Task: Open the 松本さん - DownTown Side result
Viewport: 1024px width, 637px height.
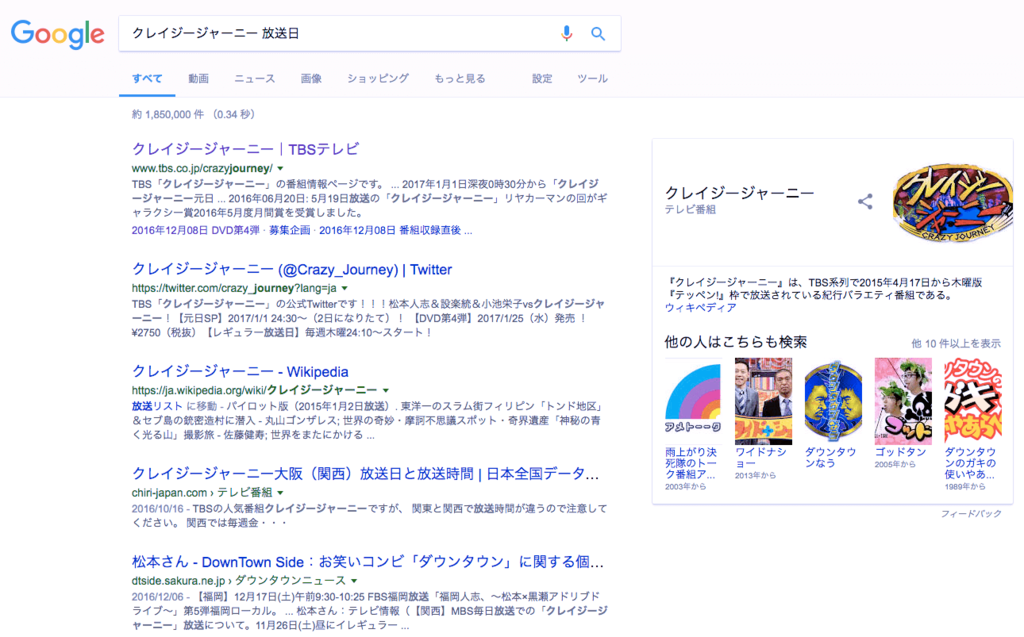Action: [368, 562]
